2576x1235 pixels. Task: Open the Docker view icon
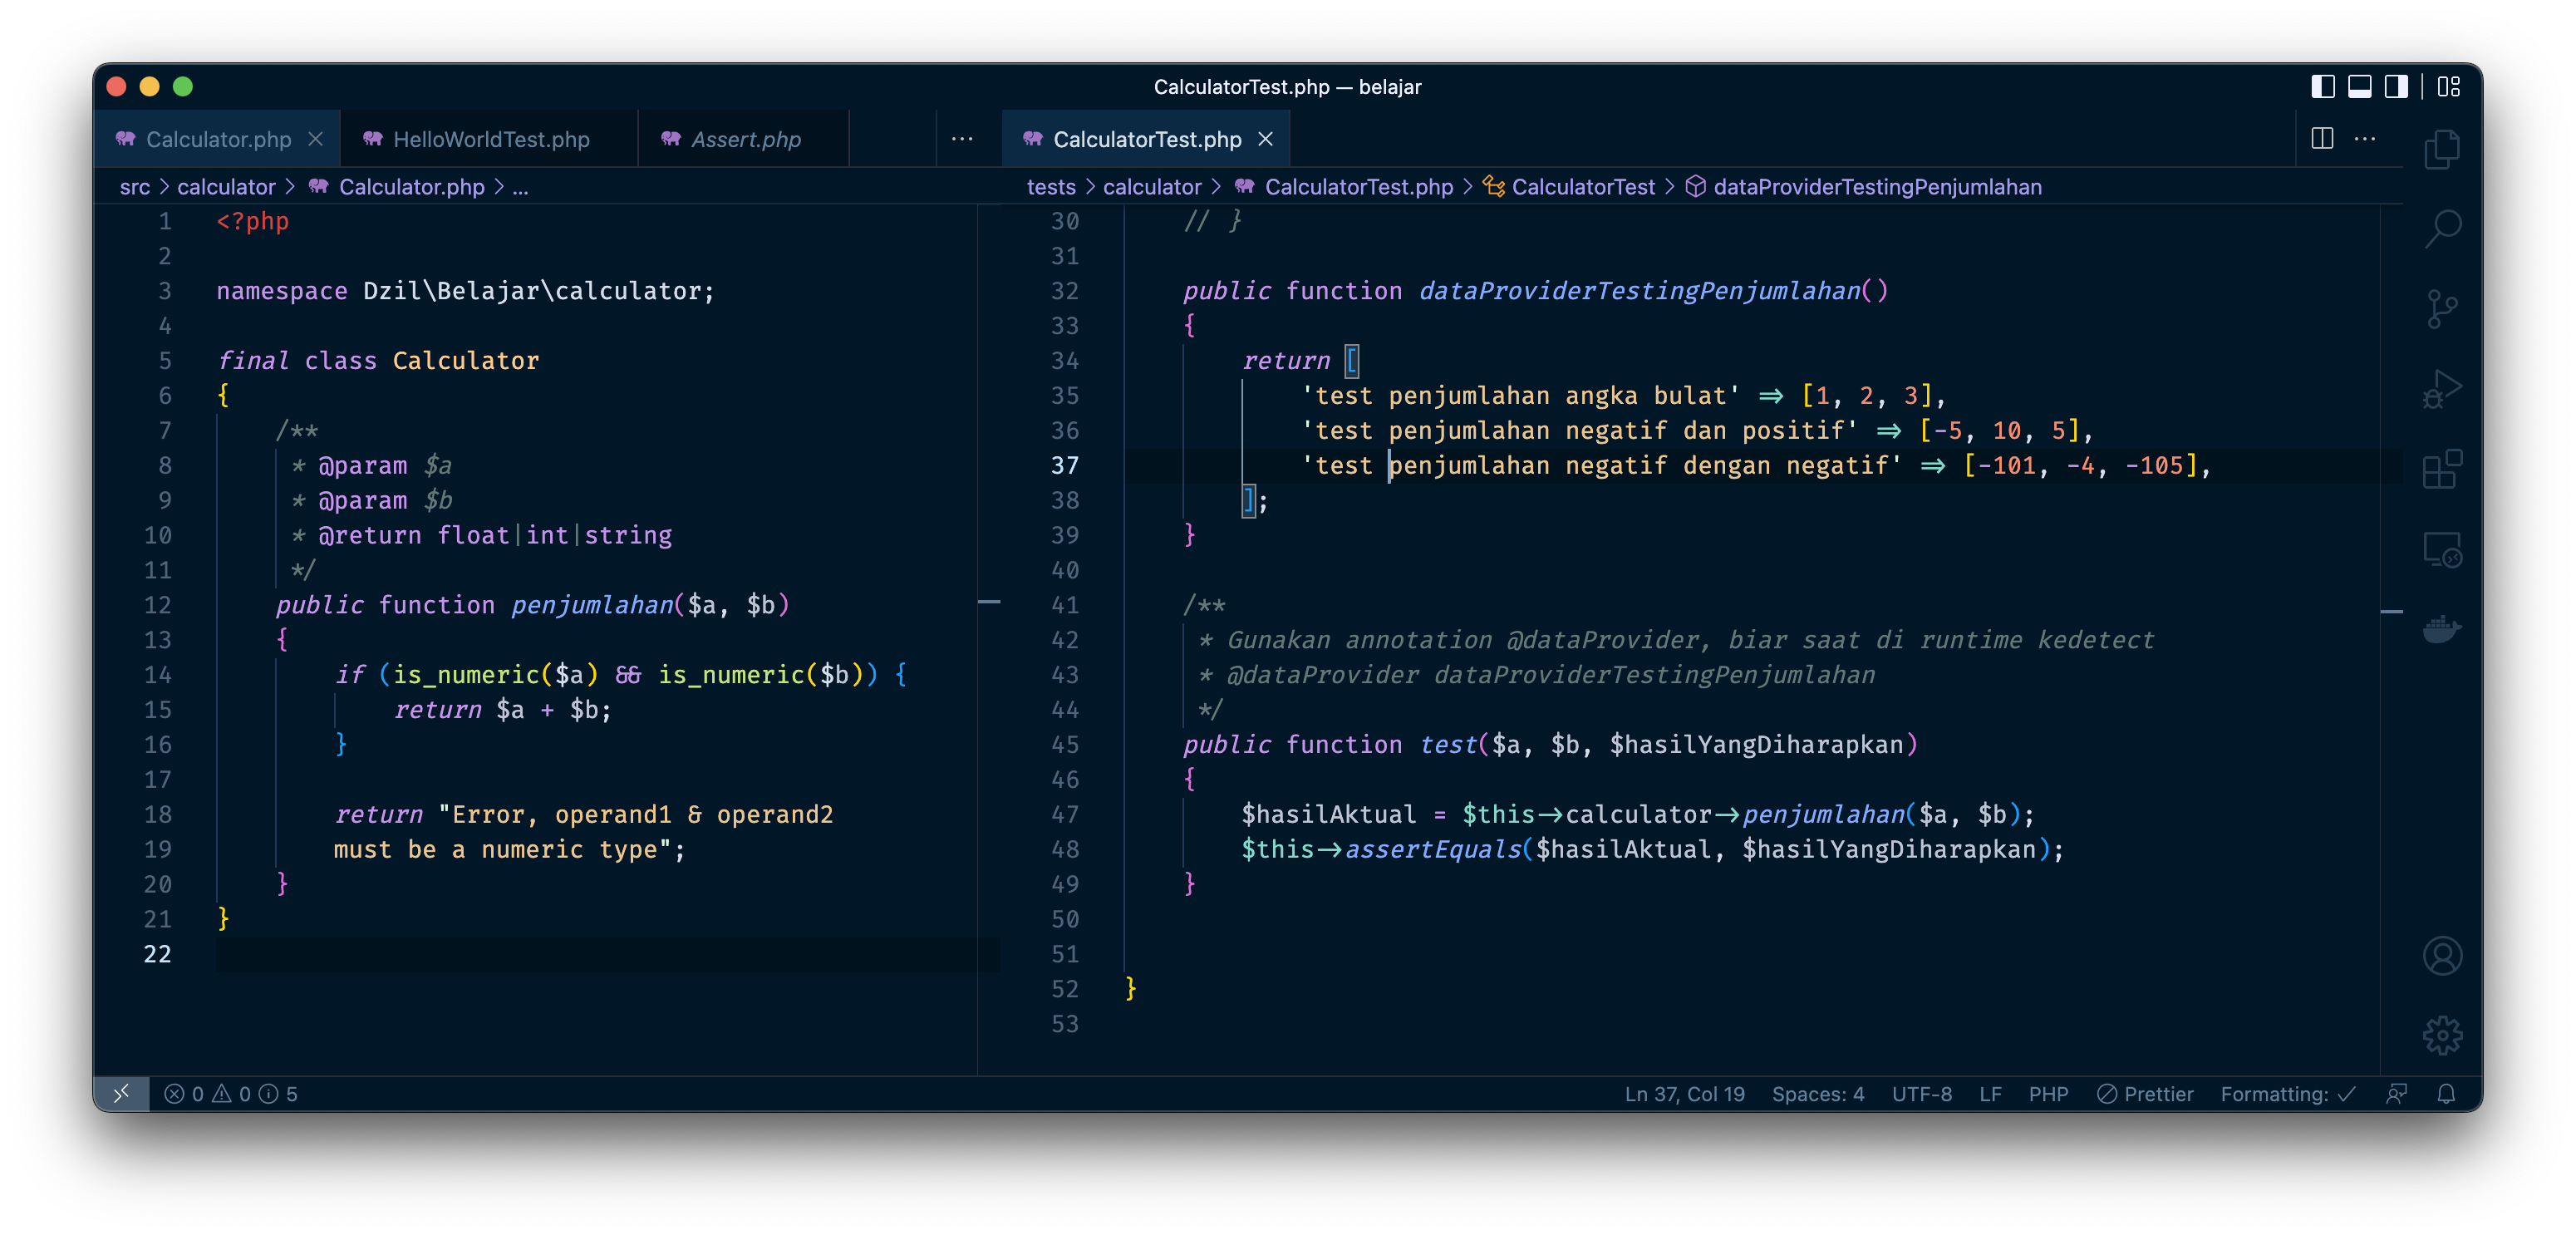coord(2441,629)
